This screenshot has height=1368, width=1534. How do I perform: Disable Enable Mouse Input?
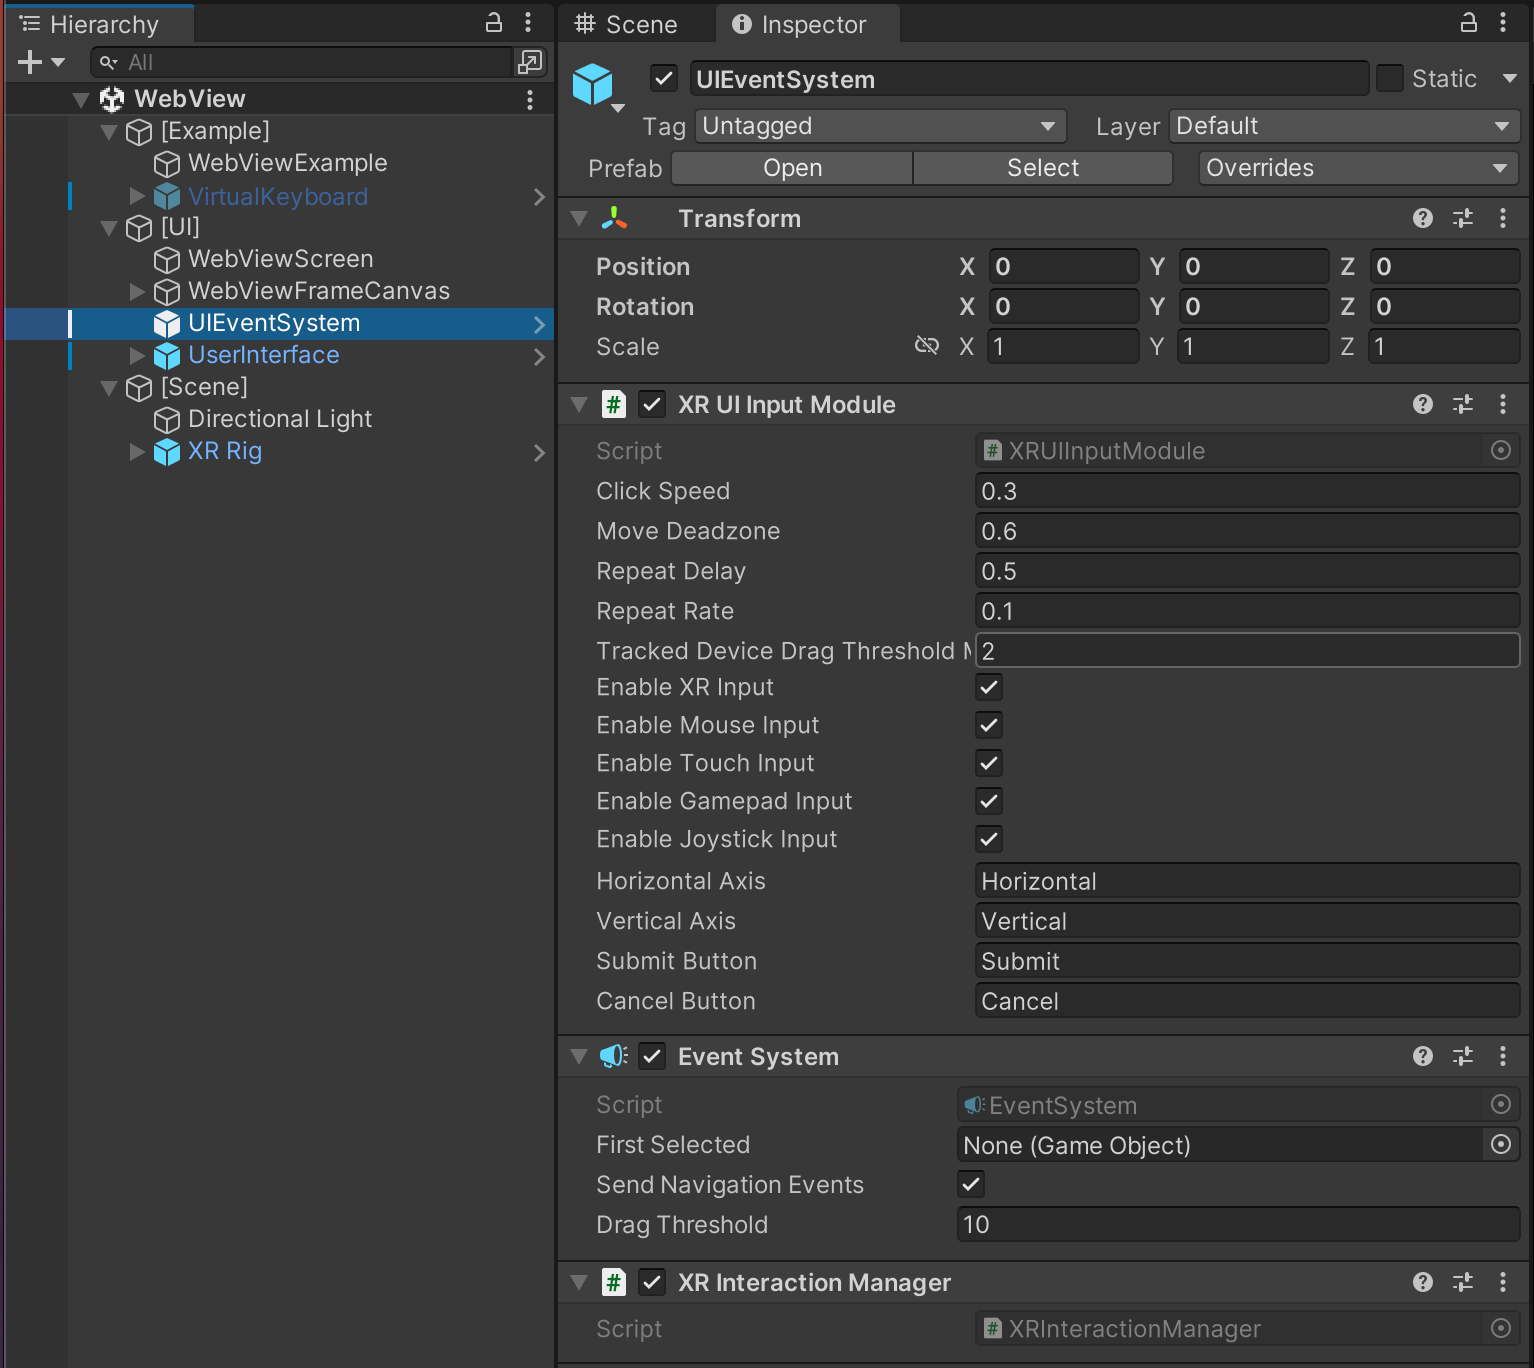[x=988, y=725]
